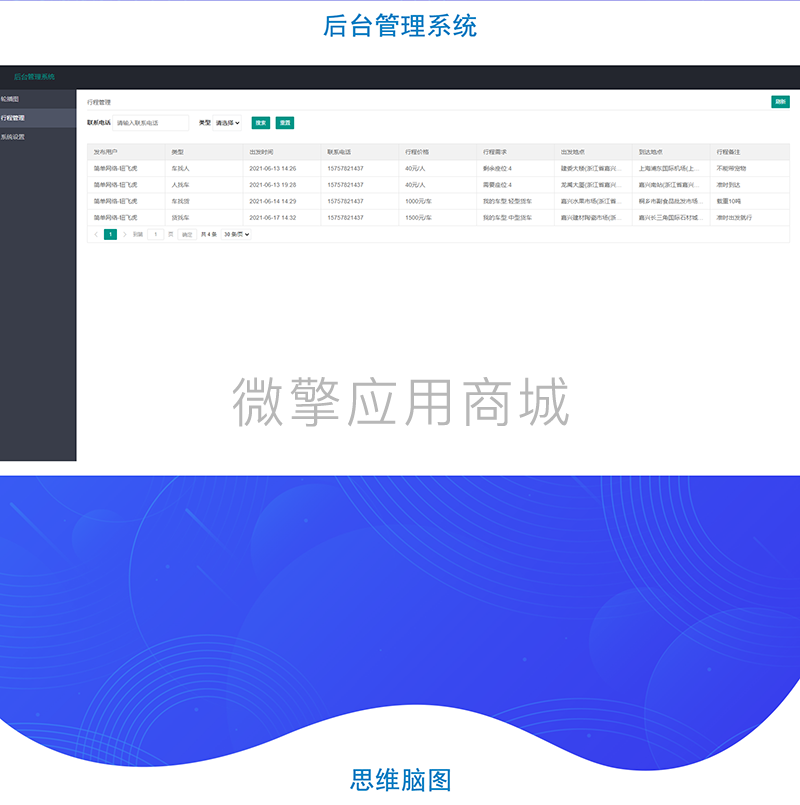800x805 pixels.
Task: Click the page number jump input
Action: click(x=156, y=235)
